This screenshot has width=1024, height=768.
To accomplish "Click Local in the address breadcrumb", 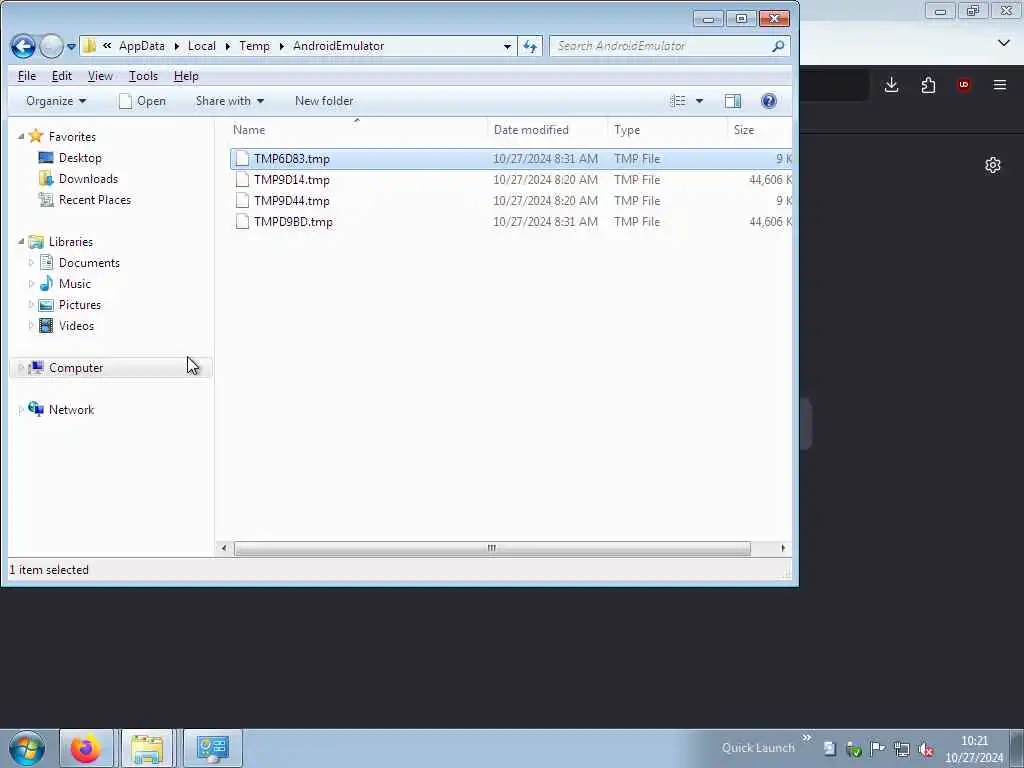I will (x=202, y=46).
